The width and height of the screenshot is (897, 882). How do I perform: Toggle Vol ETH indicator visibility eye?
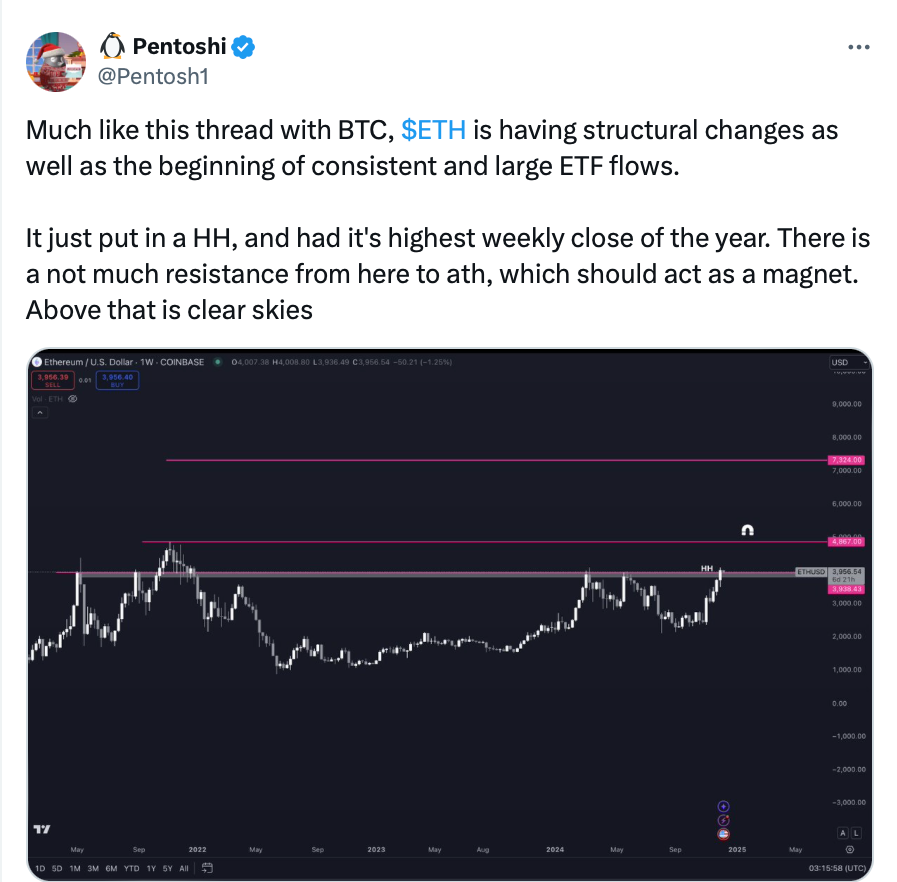click(72, 397)
